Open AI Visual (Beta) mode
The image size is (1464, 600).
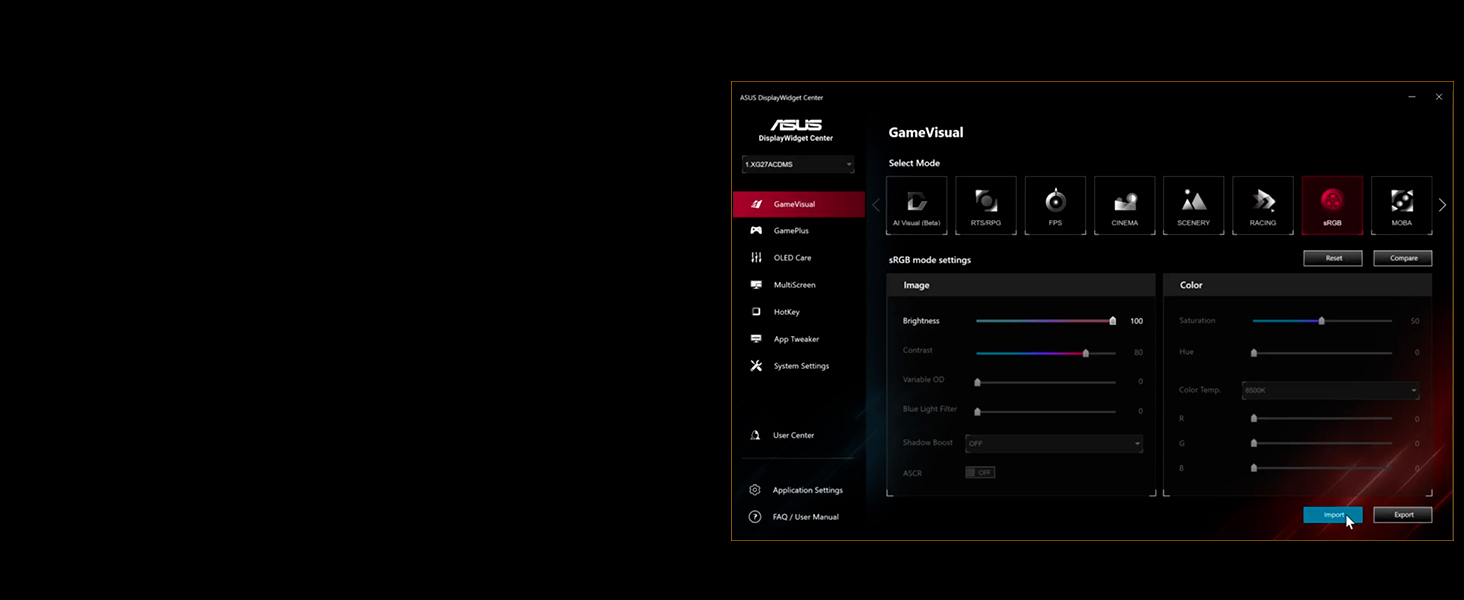pos(916,205)
